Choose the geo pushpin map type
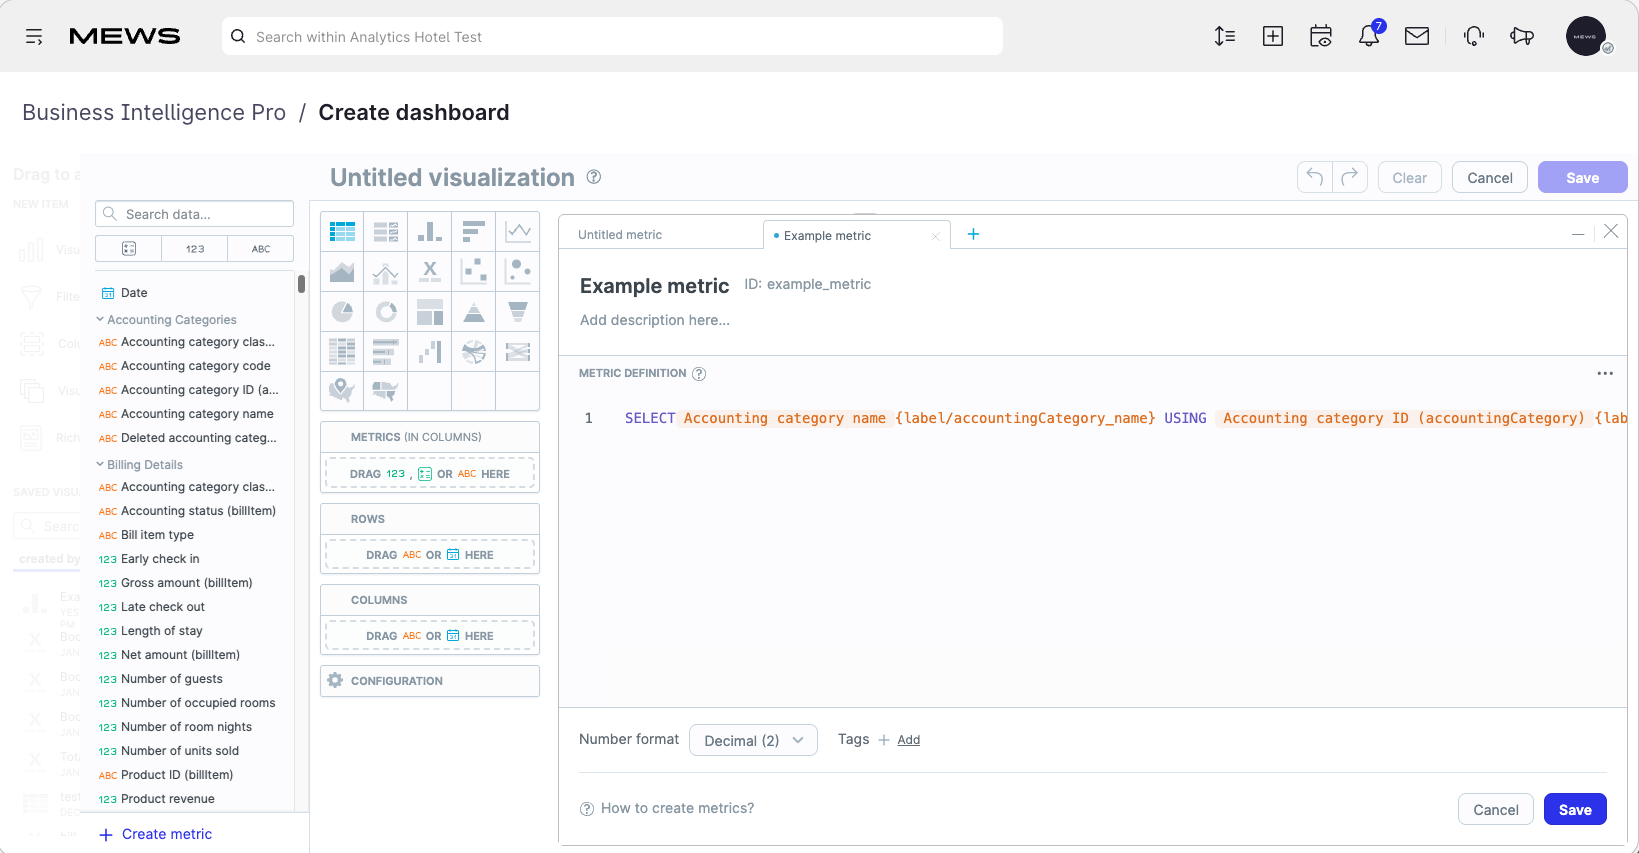 (342, 390)
